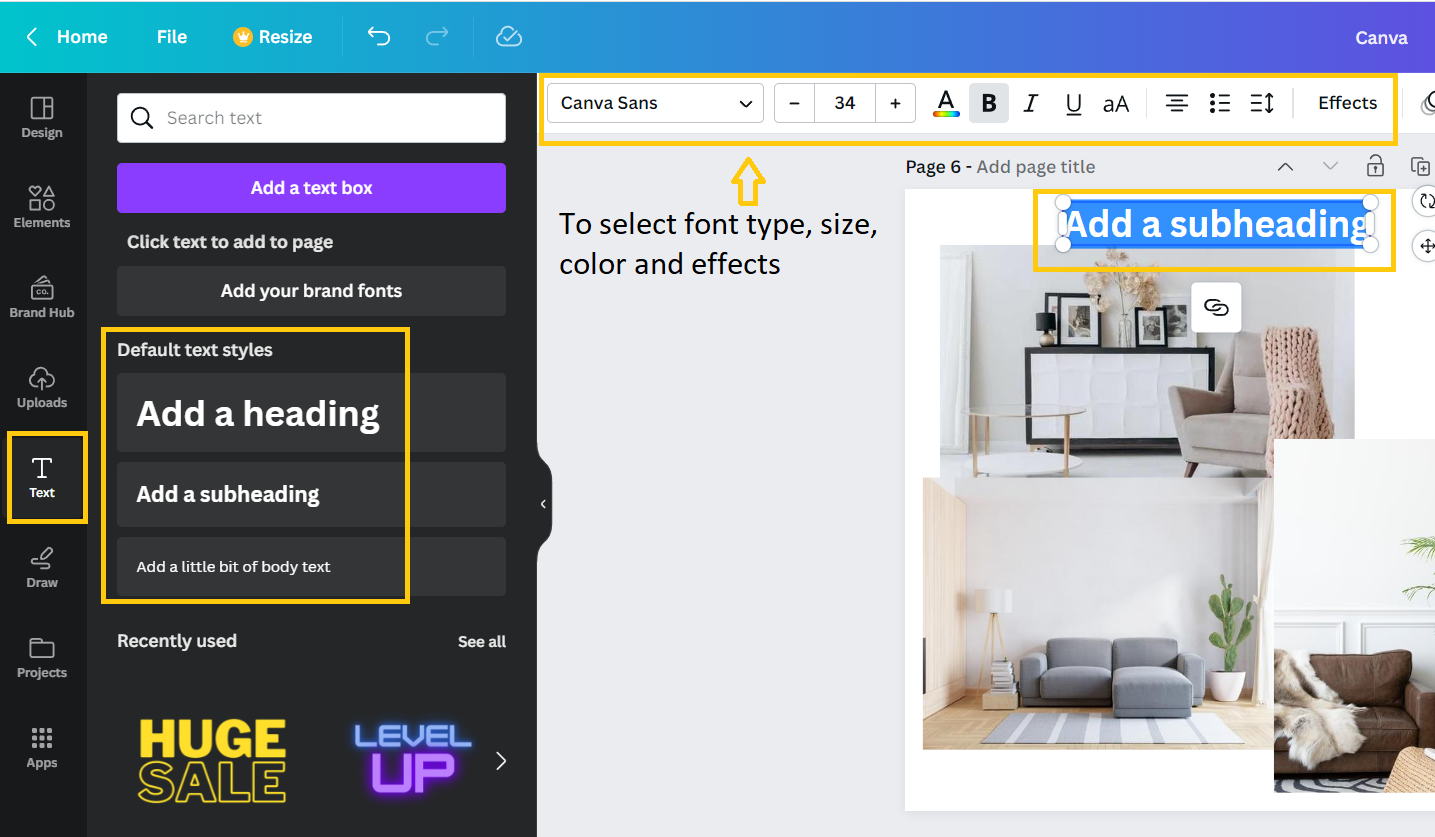Decrease font size with minus button
Screen dimensions: 1435x837
[x=795, y=103]
